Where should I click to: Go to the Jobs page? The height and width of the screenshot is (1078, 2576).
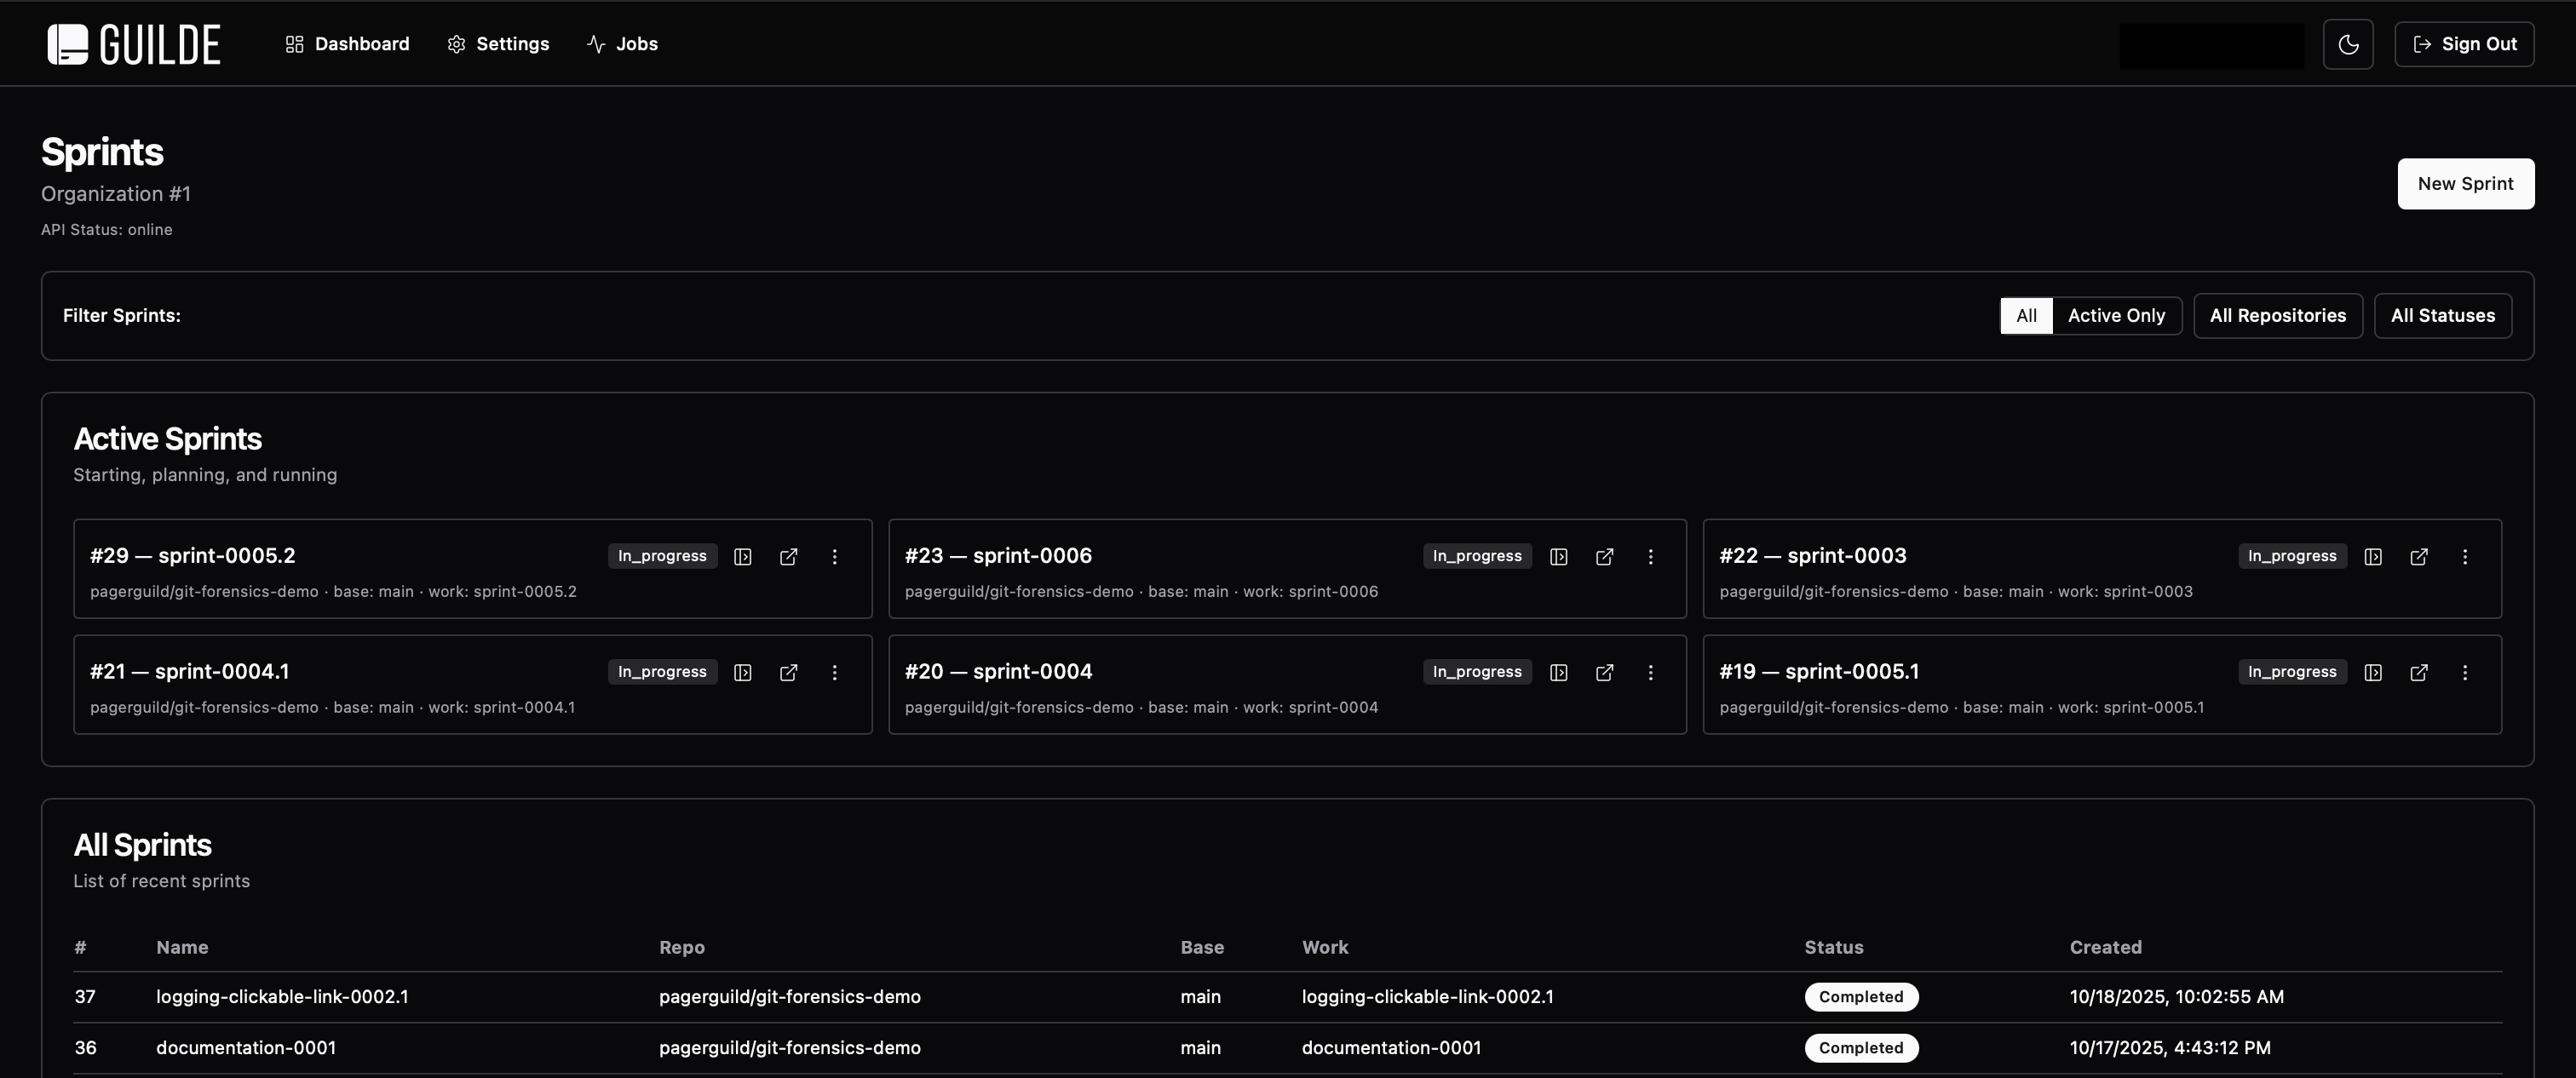622,44
